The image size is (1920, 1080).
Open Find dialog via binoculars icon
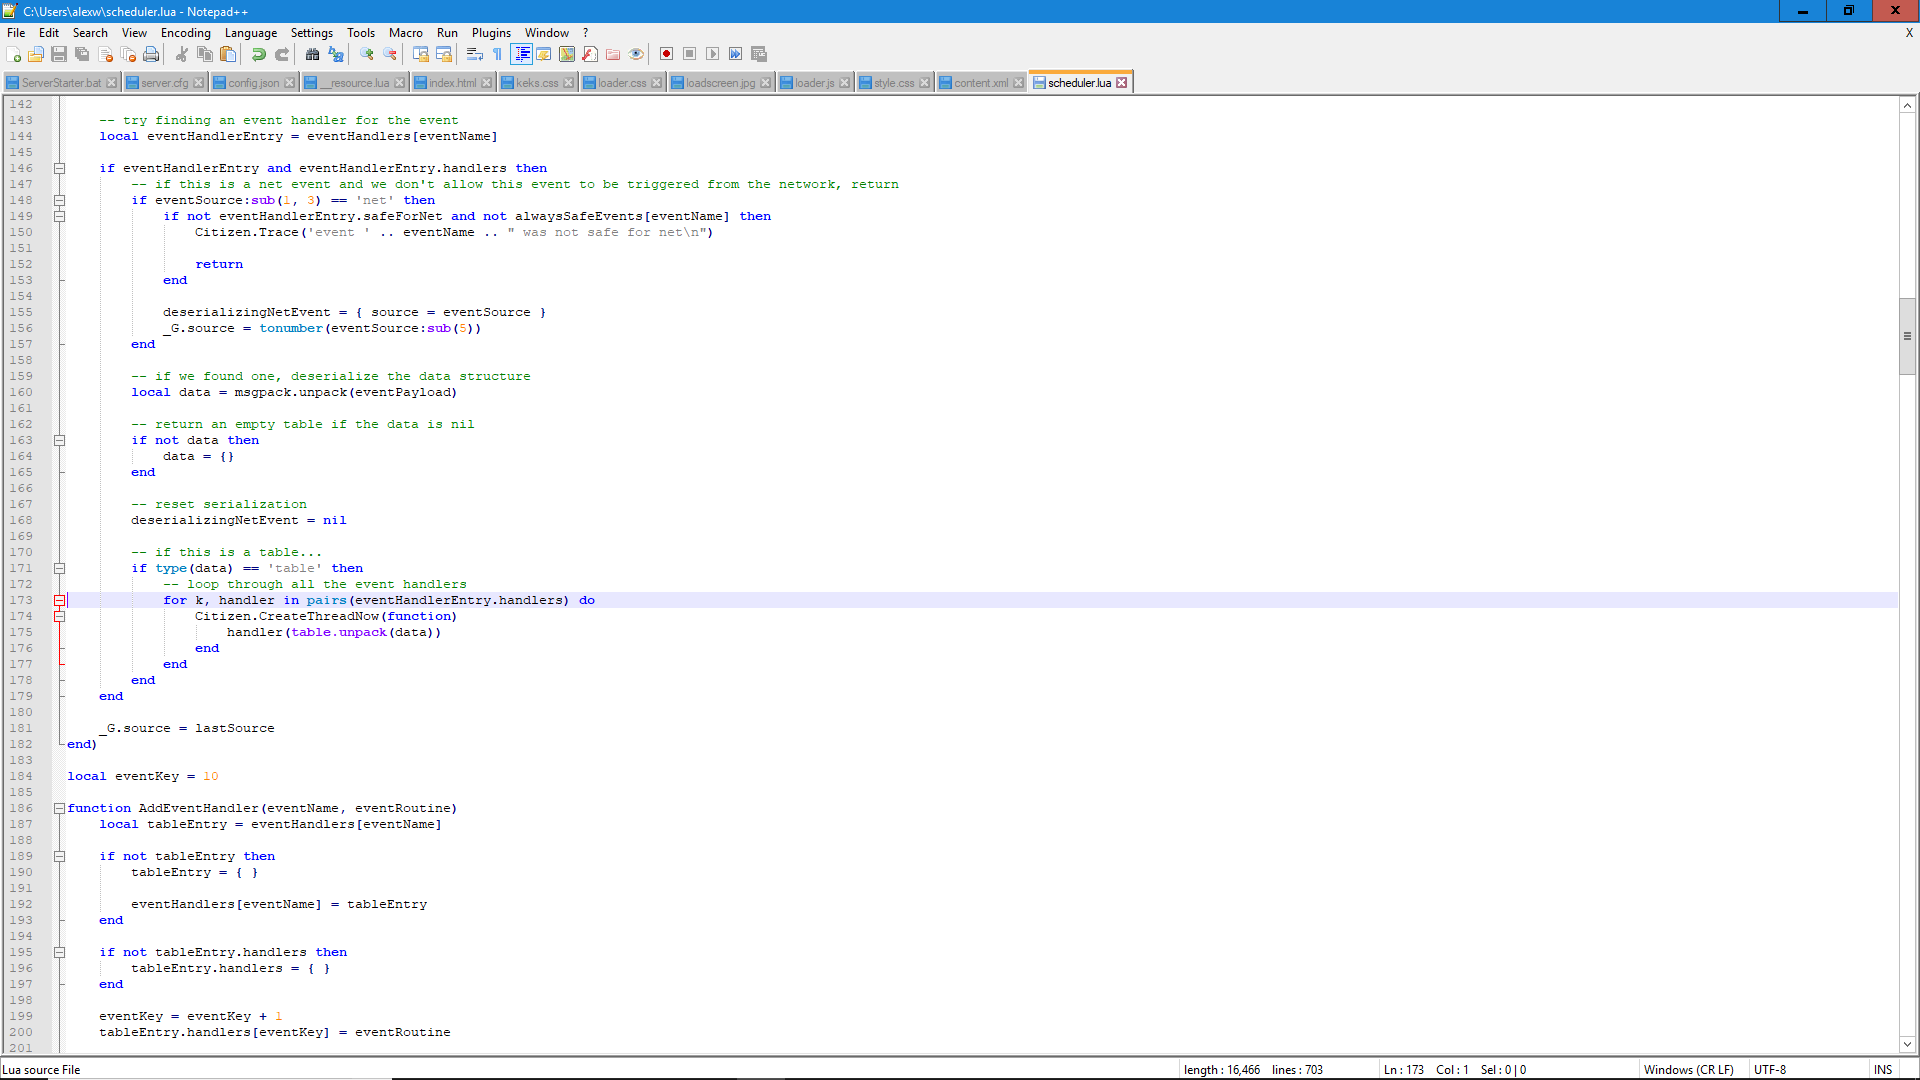click(313, 54)
